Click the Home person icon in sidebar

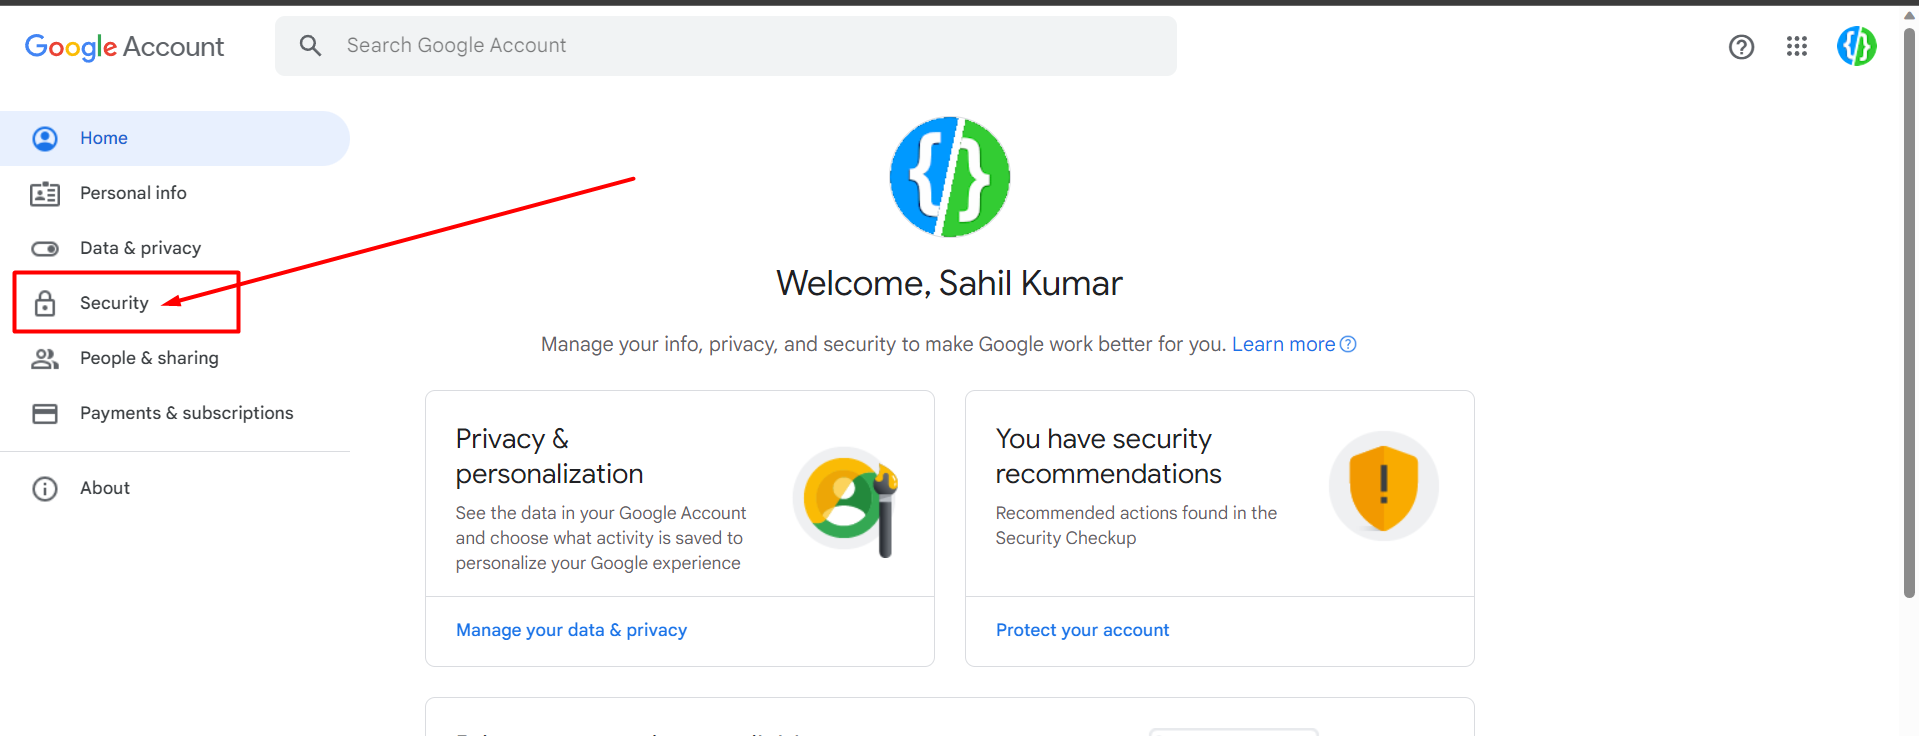pos(44,138)
